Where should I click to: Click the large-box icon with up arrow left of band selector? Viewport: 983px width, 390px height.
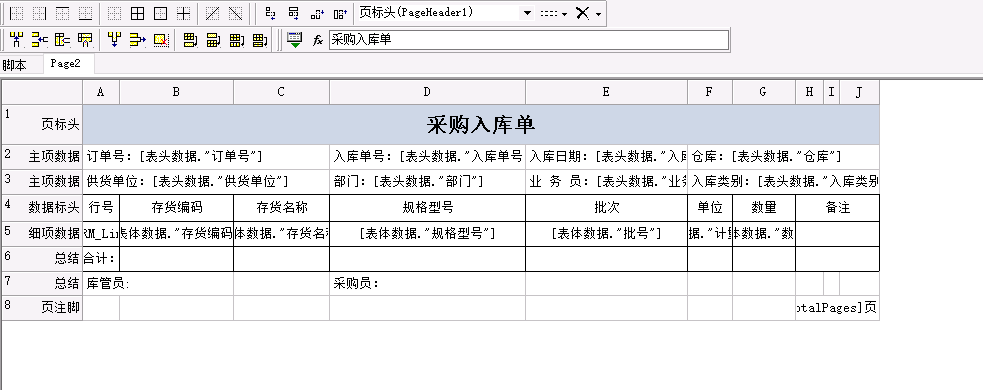[340, 13]
